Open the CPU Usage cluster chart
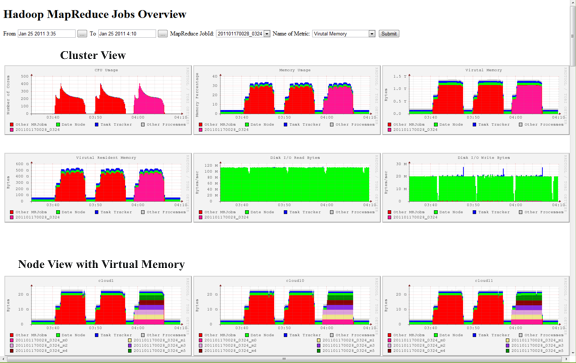Screen dimensions: 576x363 pyautogui.click(x=98, y=100)
